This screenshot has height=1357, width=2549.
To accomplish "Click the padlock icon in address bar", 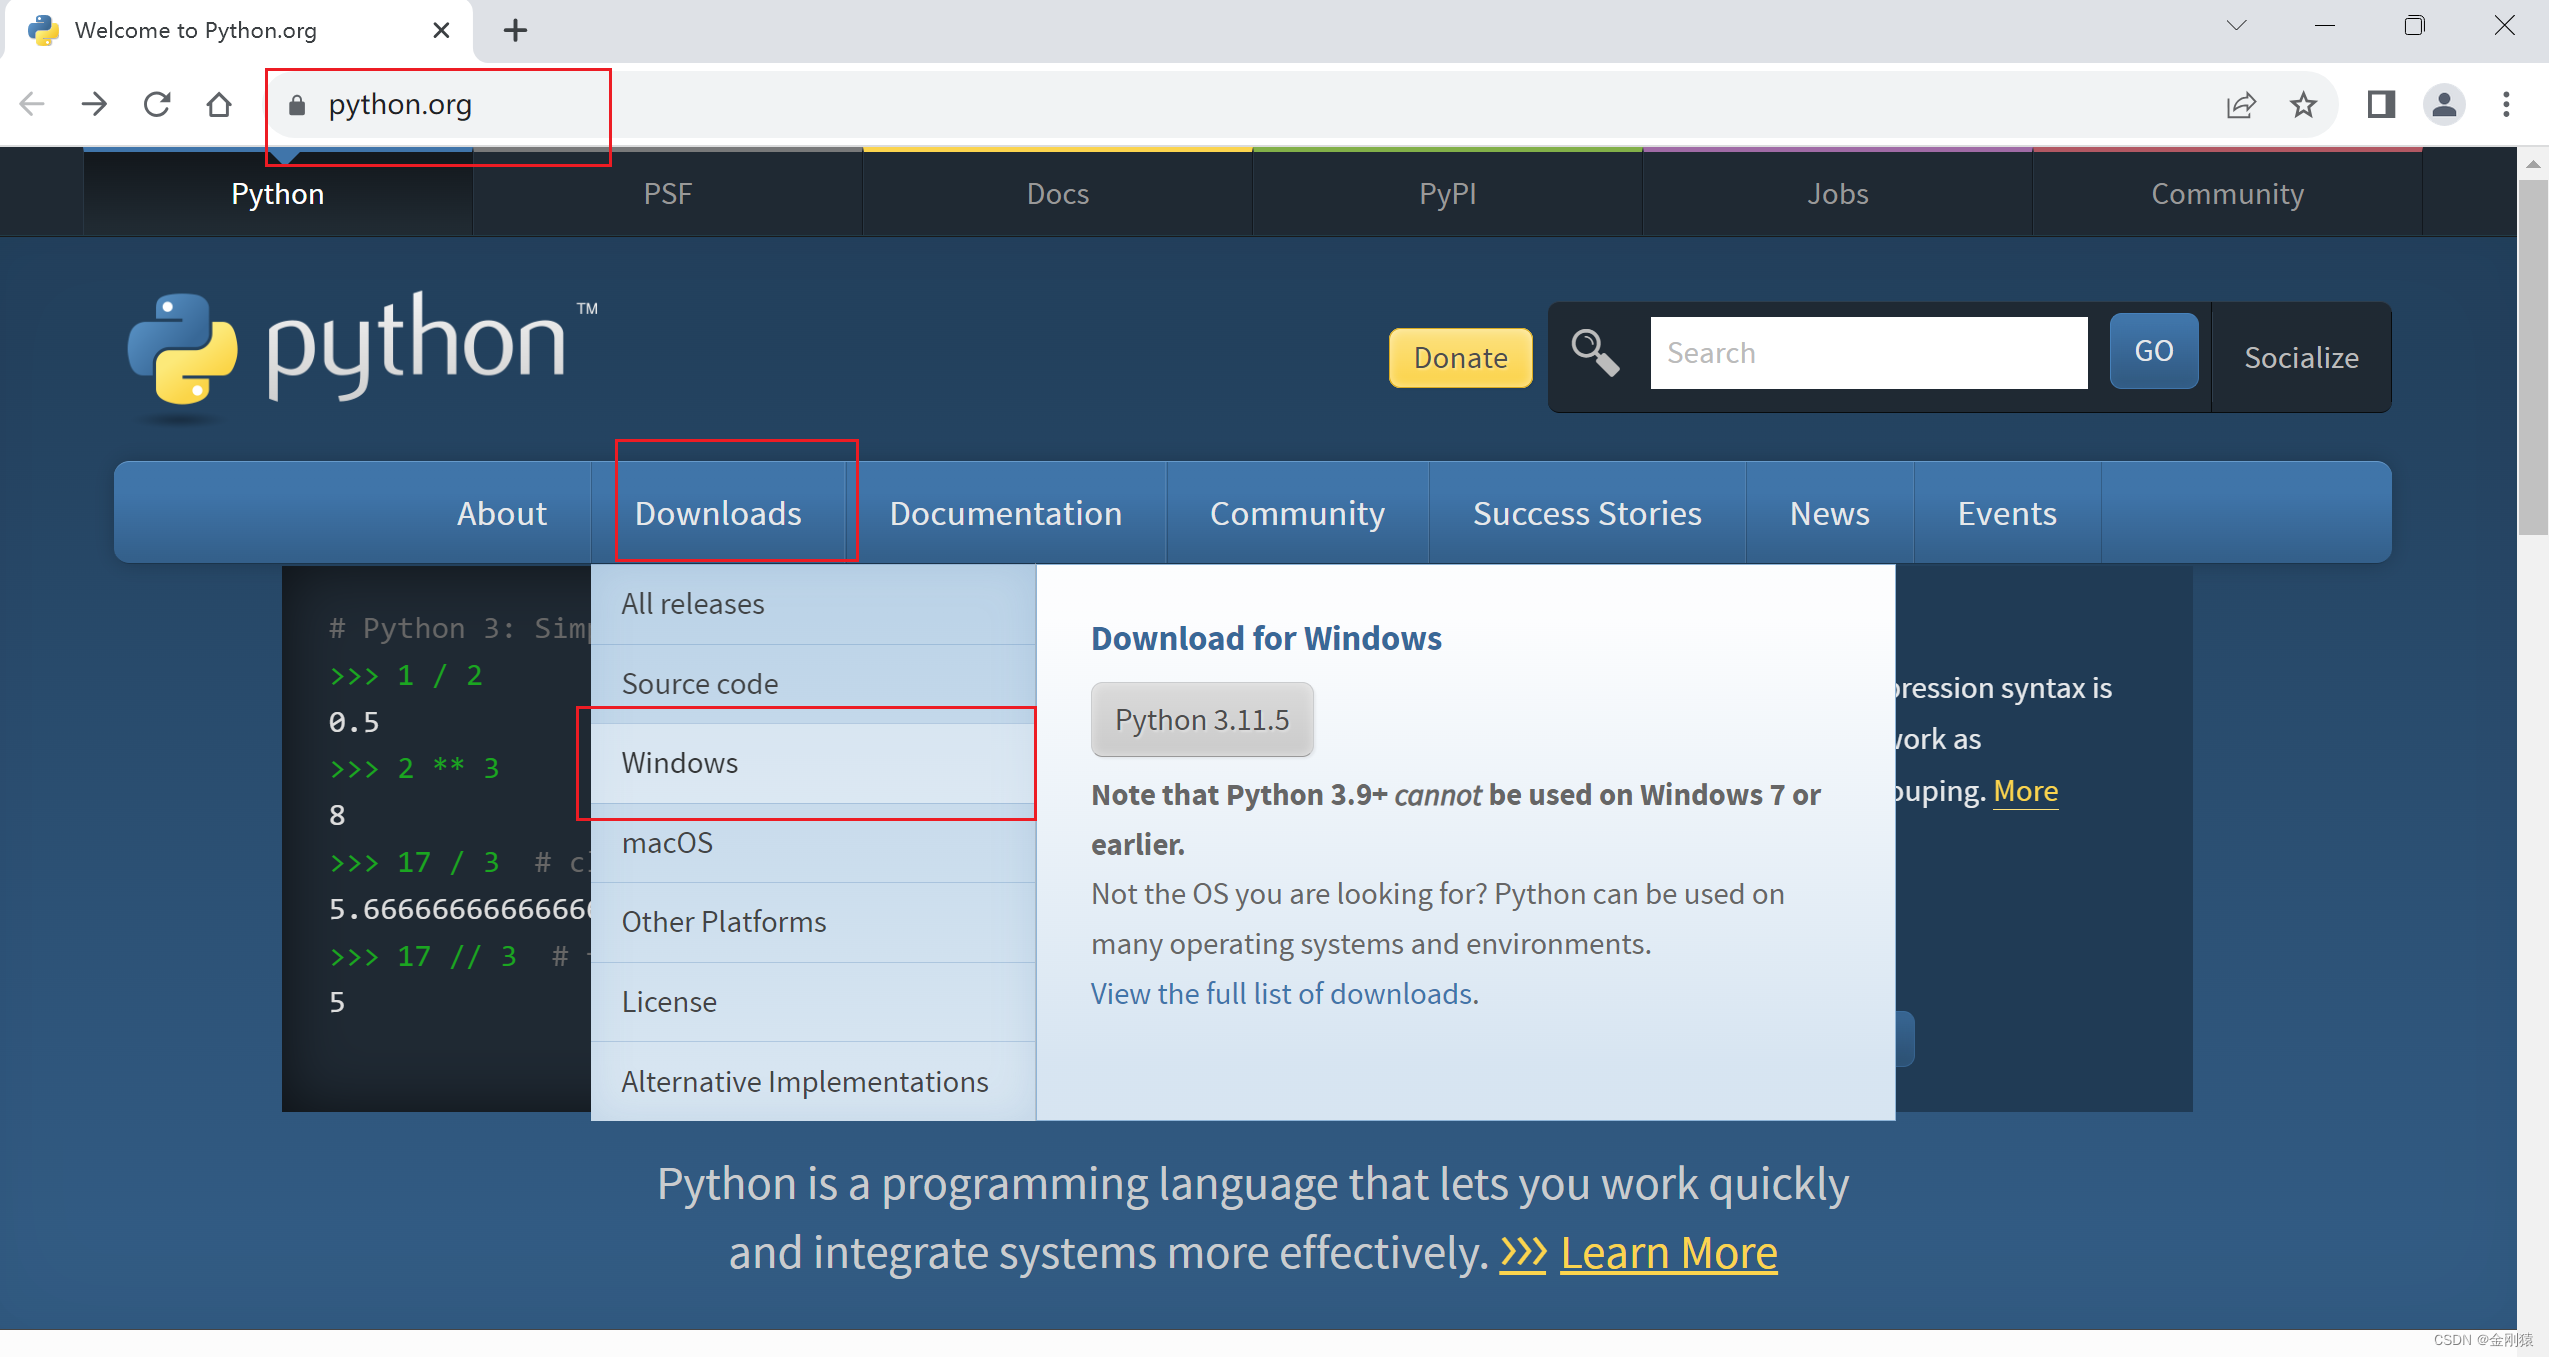I will pos(295,104).
